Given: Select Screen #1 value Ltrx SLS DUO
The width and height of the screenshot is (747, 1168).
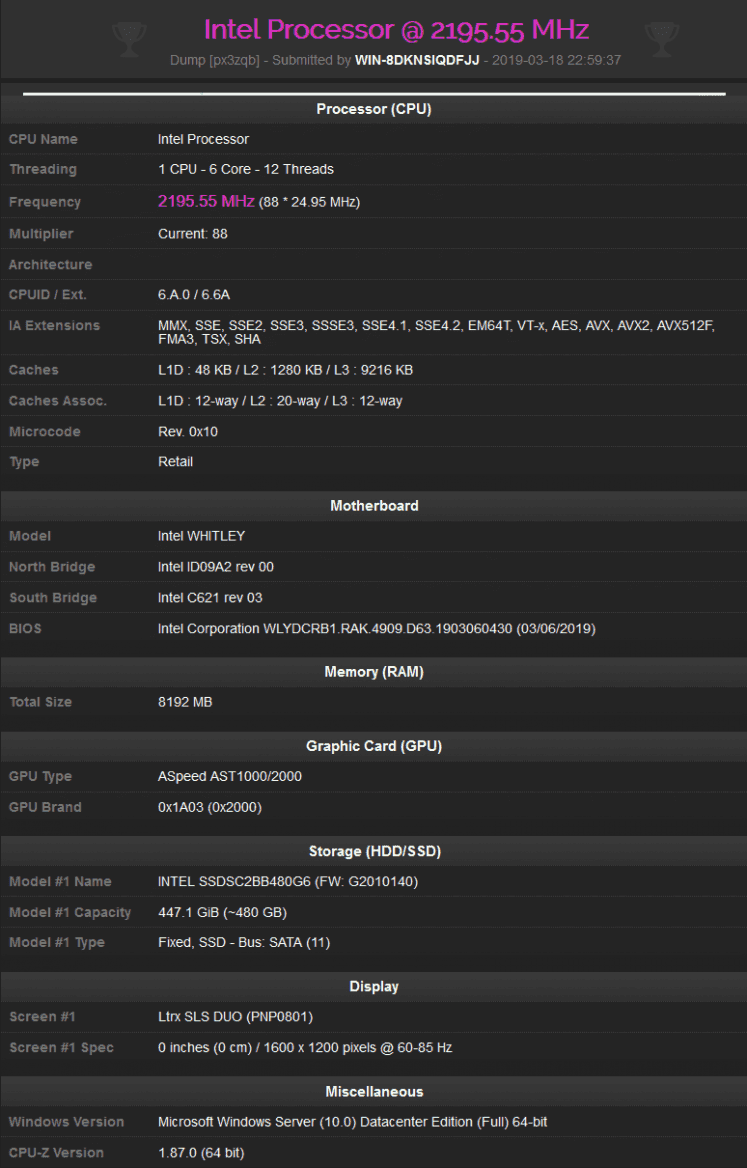Looking at the screenshot, I should tap(235, 1017).
